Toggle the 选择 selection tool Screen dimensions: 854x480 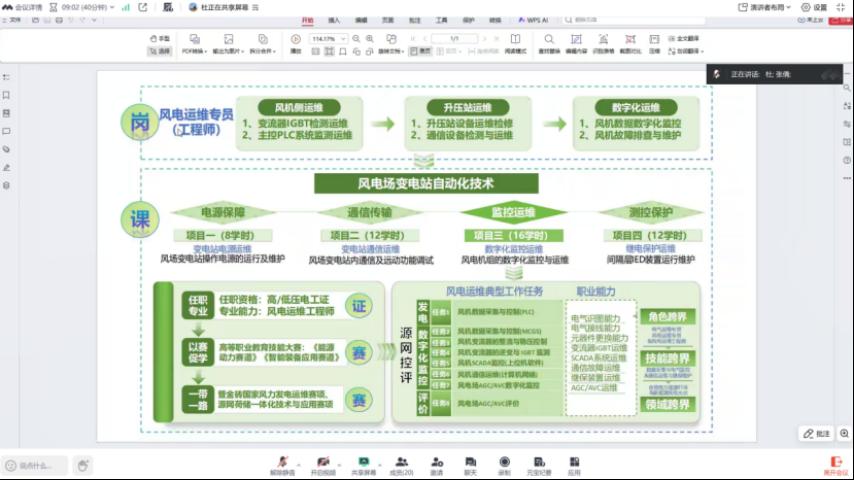(161, 50)
